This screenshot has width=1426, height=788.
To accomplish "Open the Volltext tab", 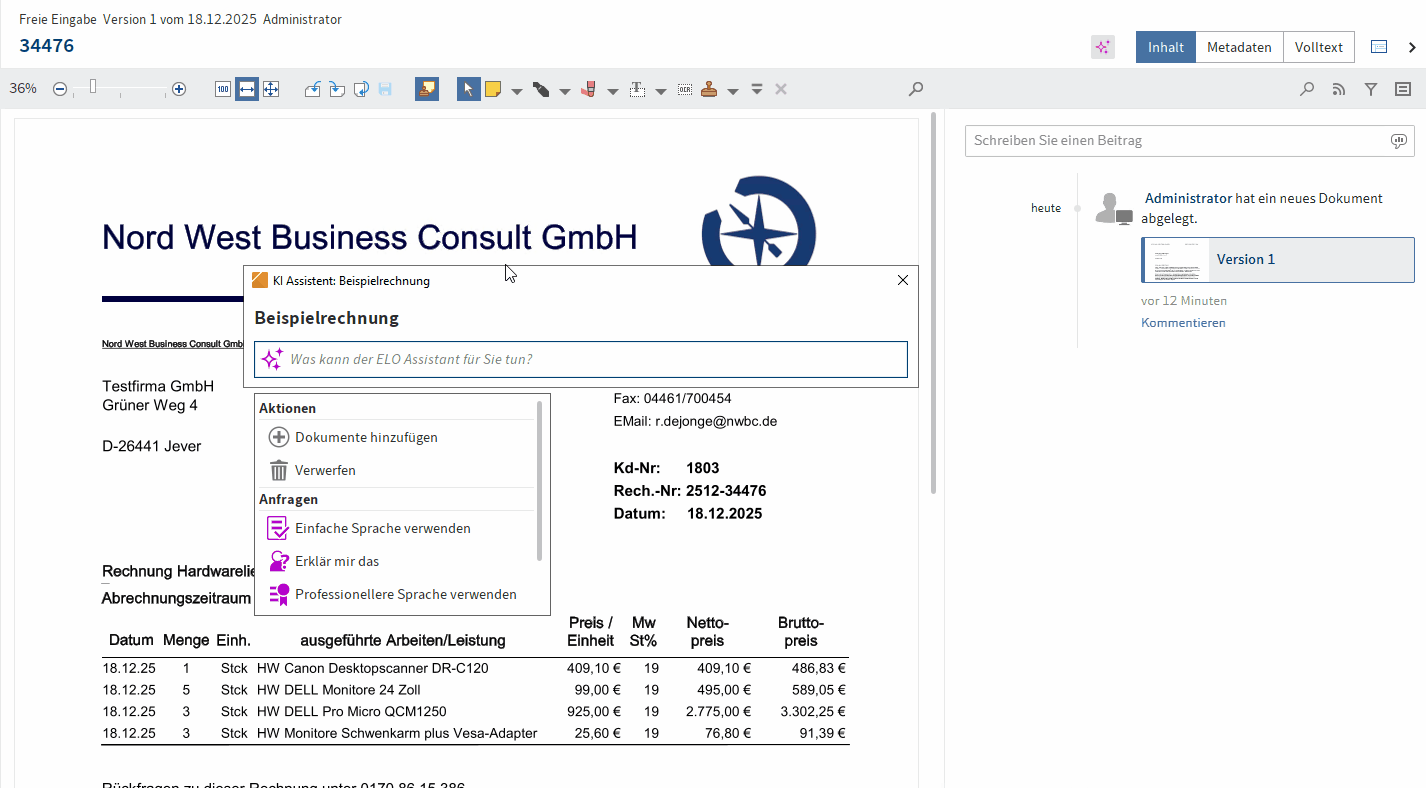I will coord(1318,47).
